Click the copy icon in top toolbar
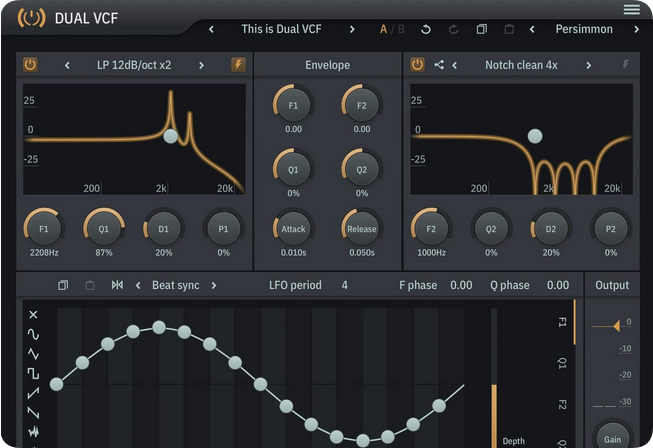The width and height of the screenshot is (653, 448). tap(481, 29)
